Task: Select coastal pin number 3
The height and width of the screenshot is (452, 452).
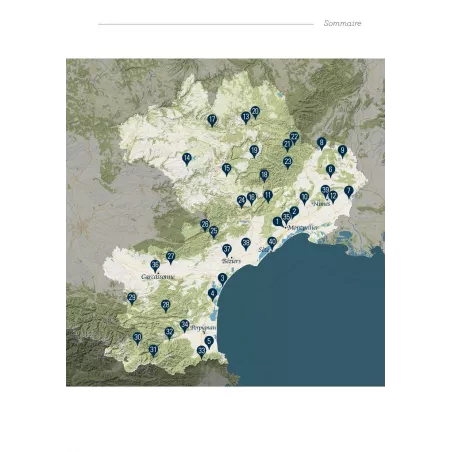Action: coord(223,279)
